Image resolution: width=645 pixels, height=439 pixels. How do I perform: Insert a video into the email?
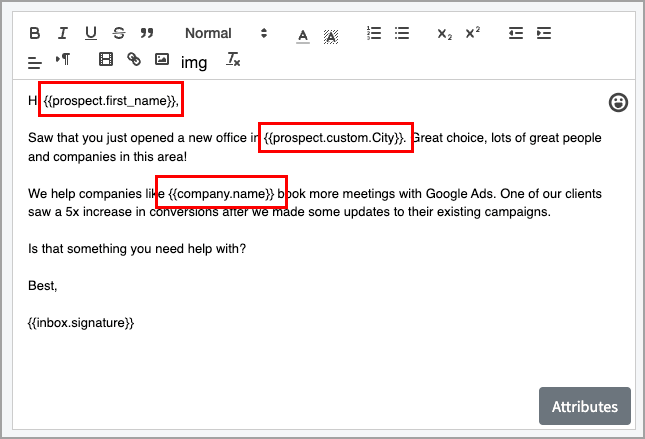(x=106, y=60)
